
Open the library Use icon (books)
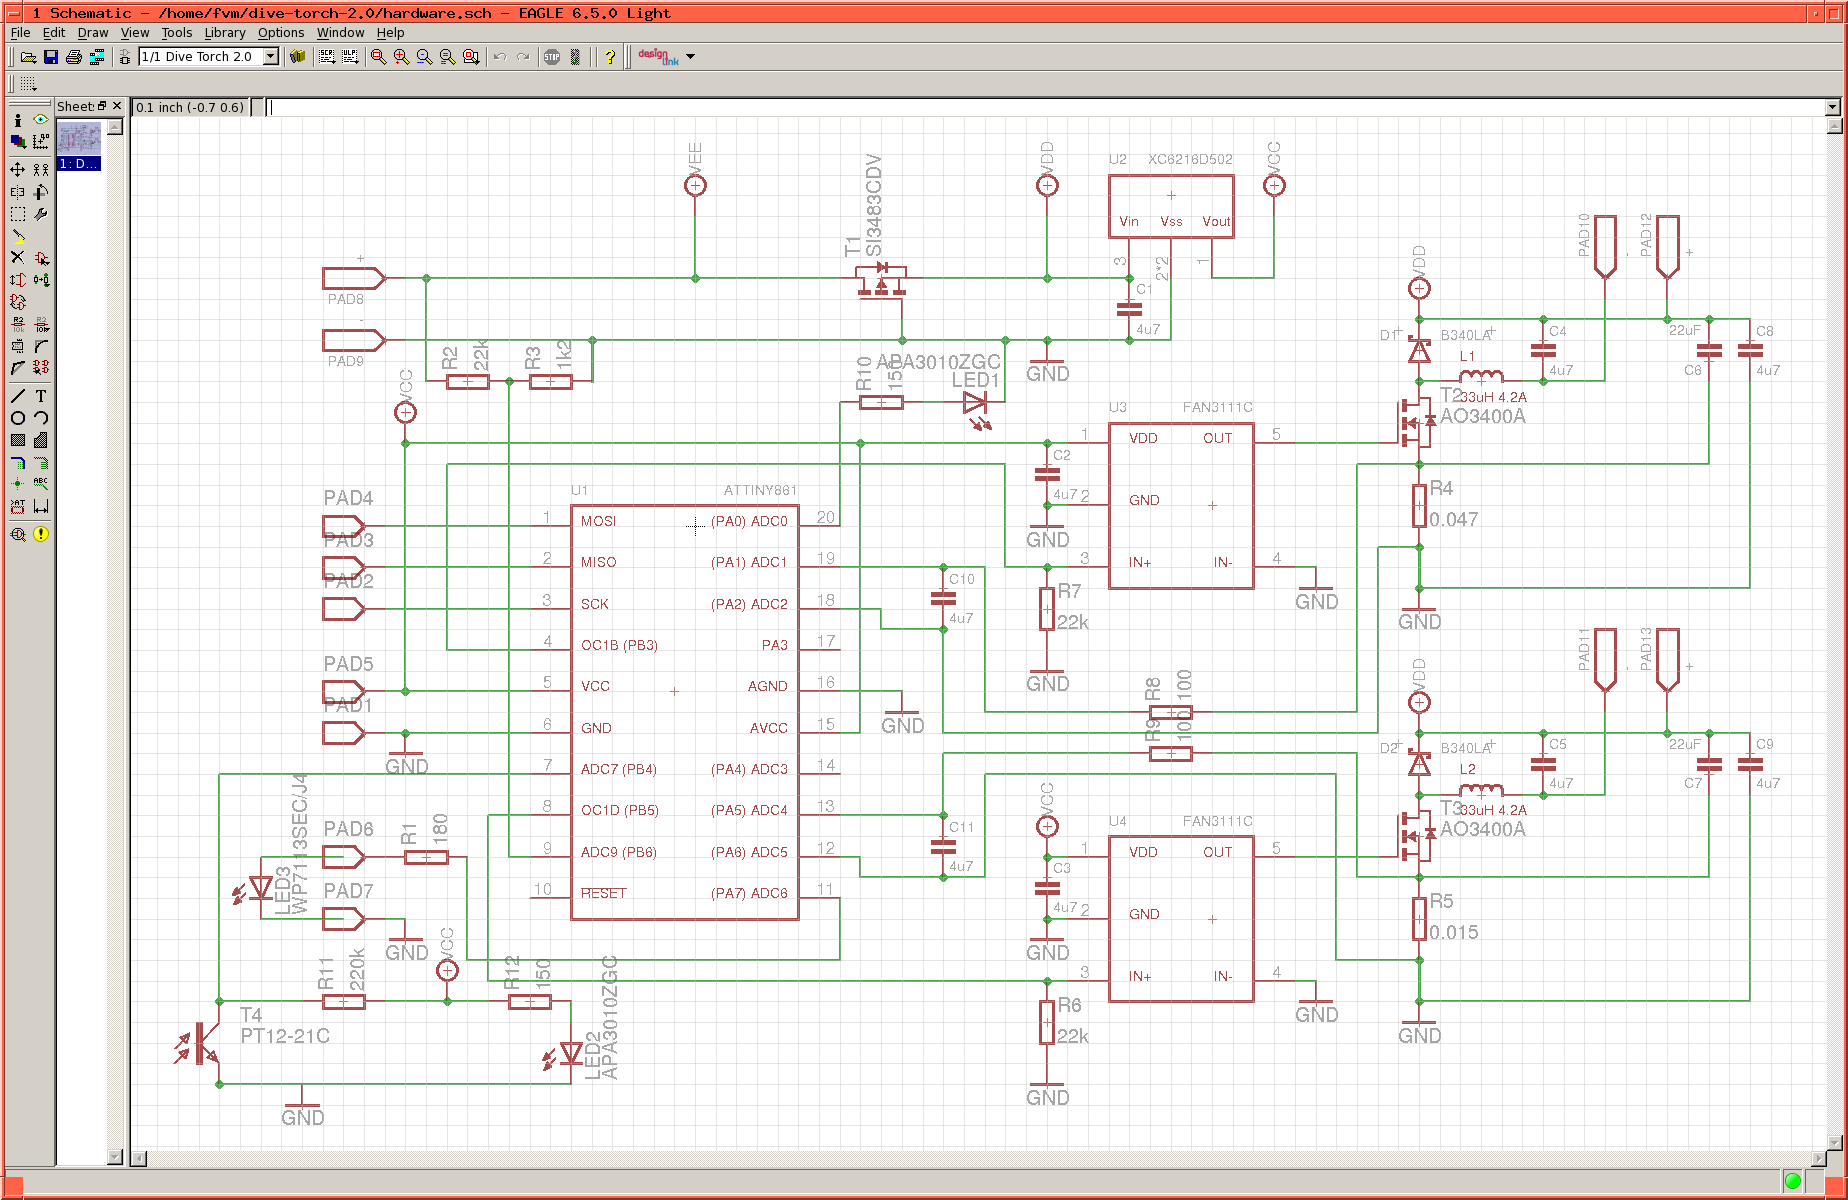click(297, 57)
